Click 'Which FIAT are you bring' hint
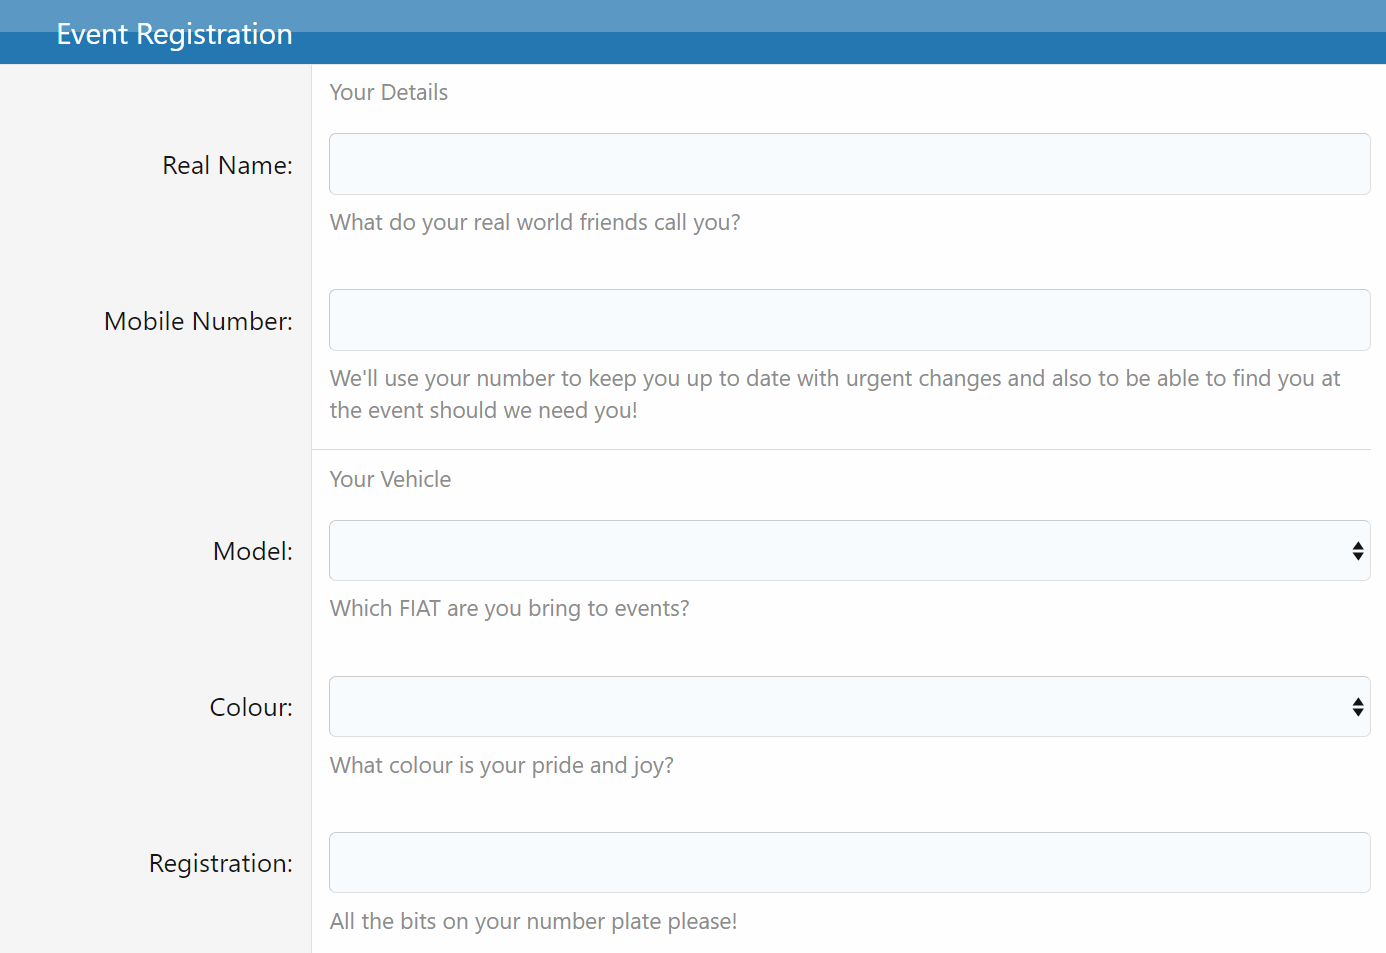This screenshot has width=1386, height=953. pos(509,608)
